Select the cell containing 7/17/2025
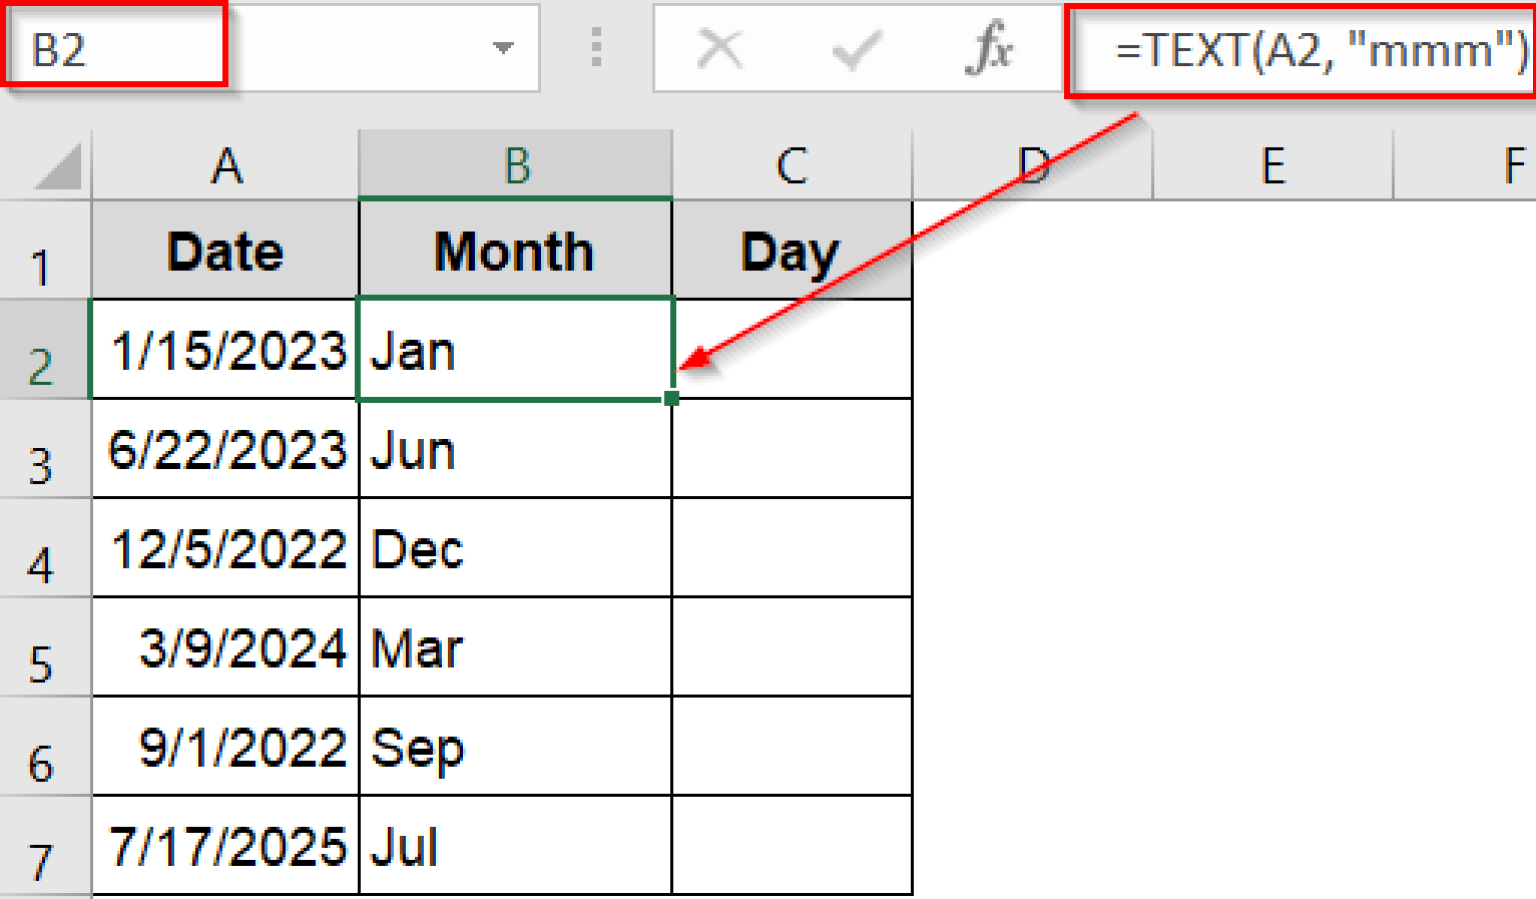The image size is (1536, 899). [x=224, y=845]
